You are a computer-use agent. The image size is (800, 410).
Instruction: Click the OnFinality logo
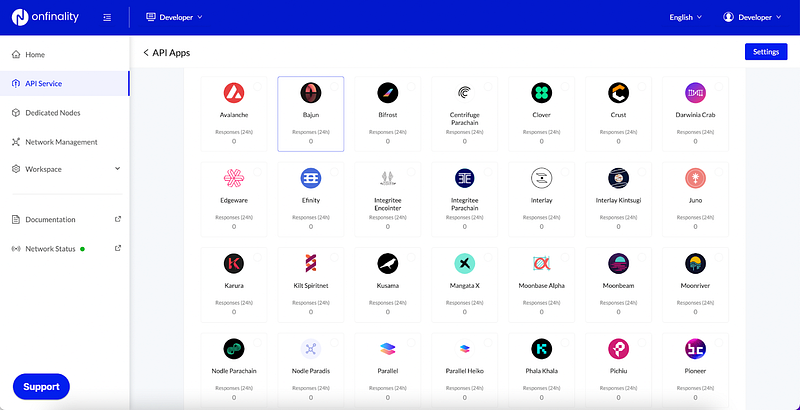(45, 17)
